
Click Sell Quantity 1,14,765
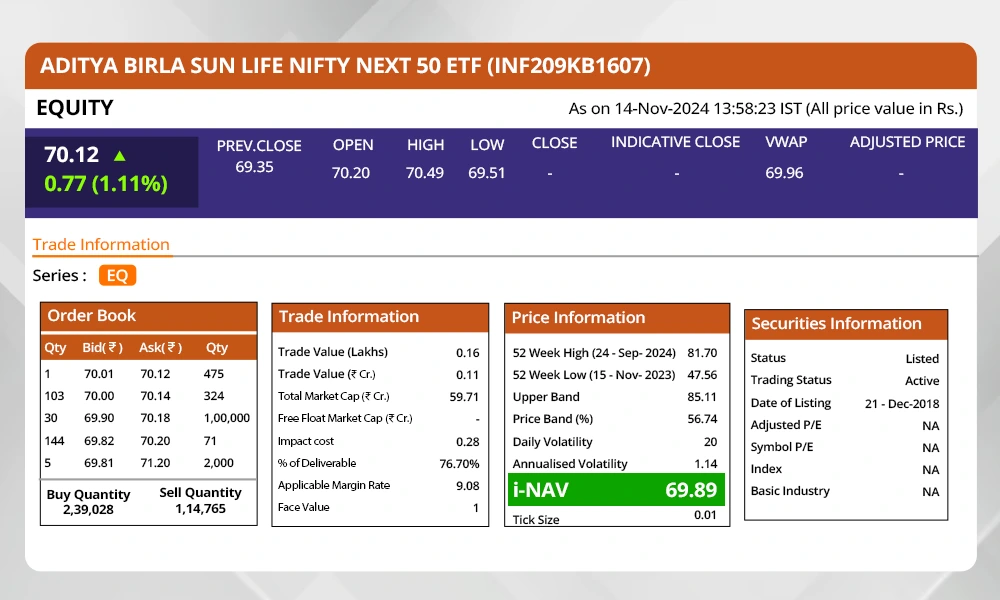(200, 501)
